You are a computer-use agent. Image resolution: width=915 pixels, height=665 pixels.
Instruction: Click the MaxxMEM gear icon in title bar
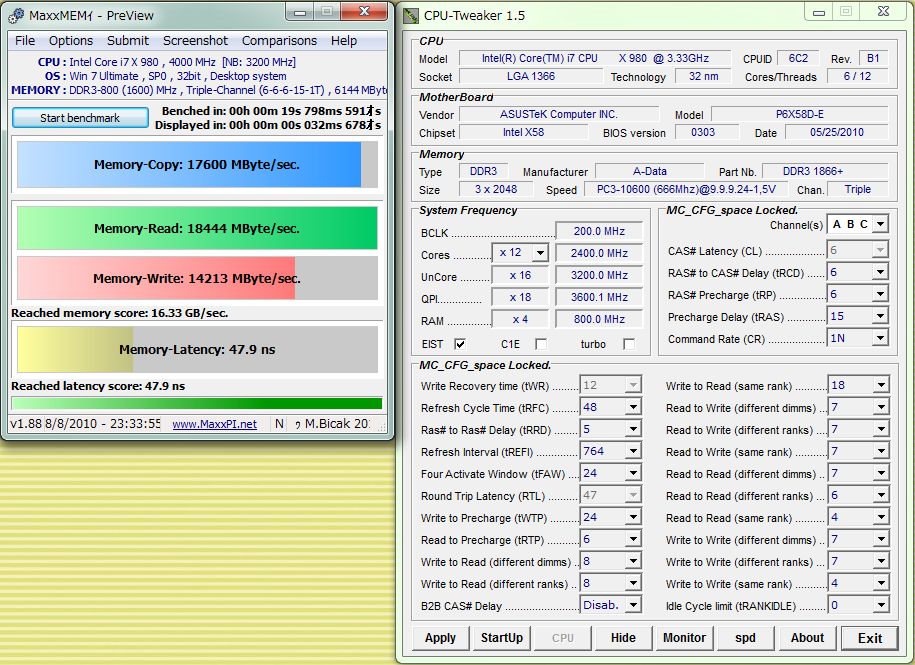click(x=16, y=15)
